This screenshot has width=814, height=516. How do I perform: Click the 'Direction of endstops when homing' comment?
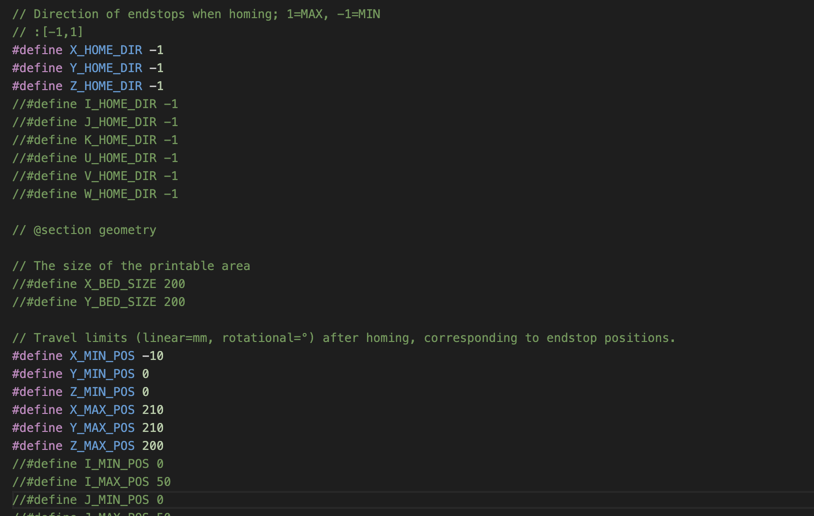(x=196, y=14)
